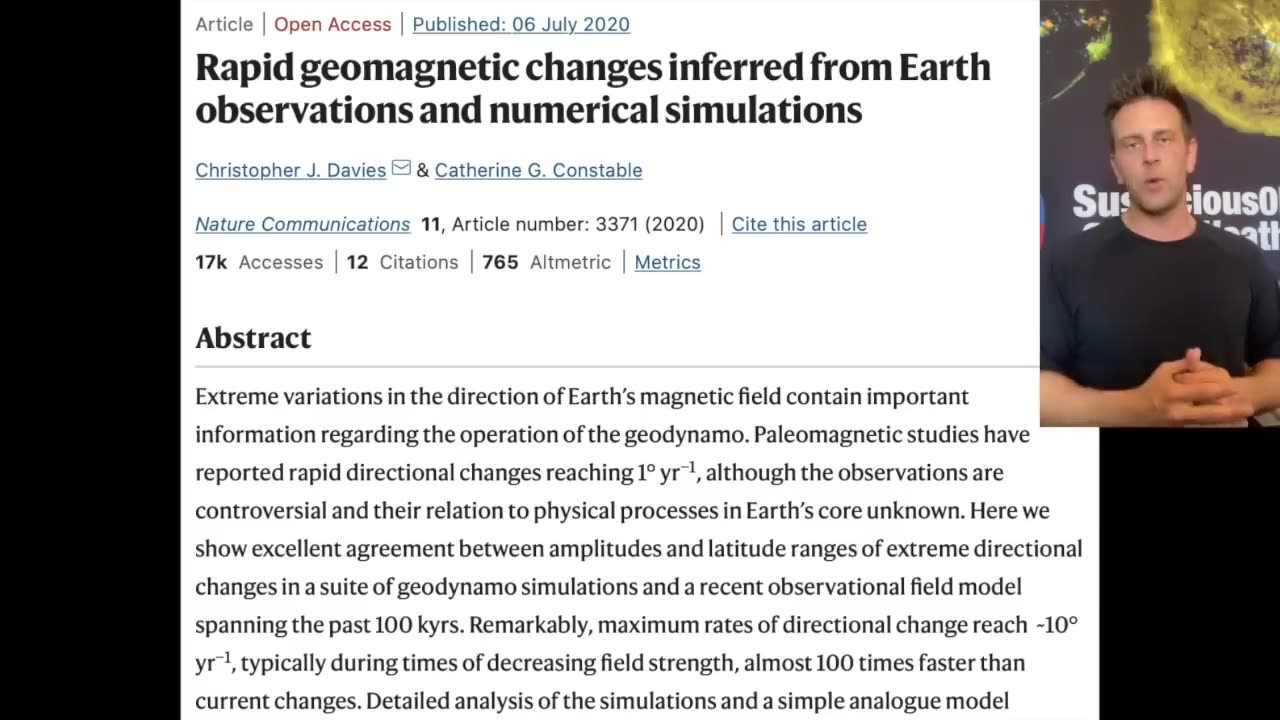Select the Abstract section heading
The height and width of the screenshot is (720, 1280).
[253, 338]
